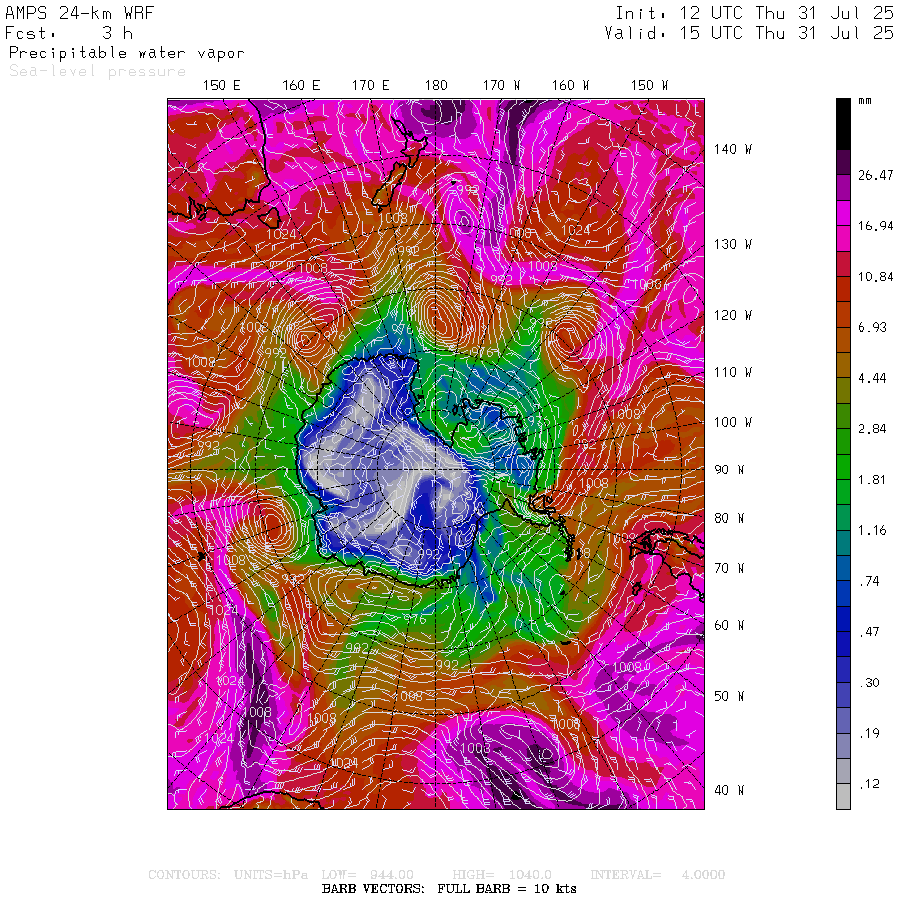Click the '2.84' color bar value

coord(873,429)
